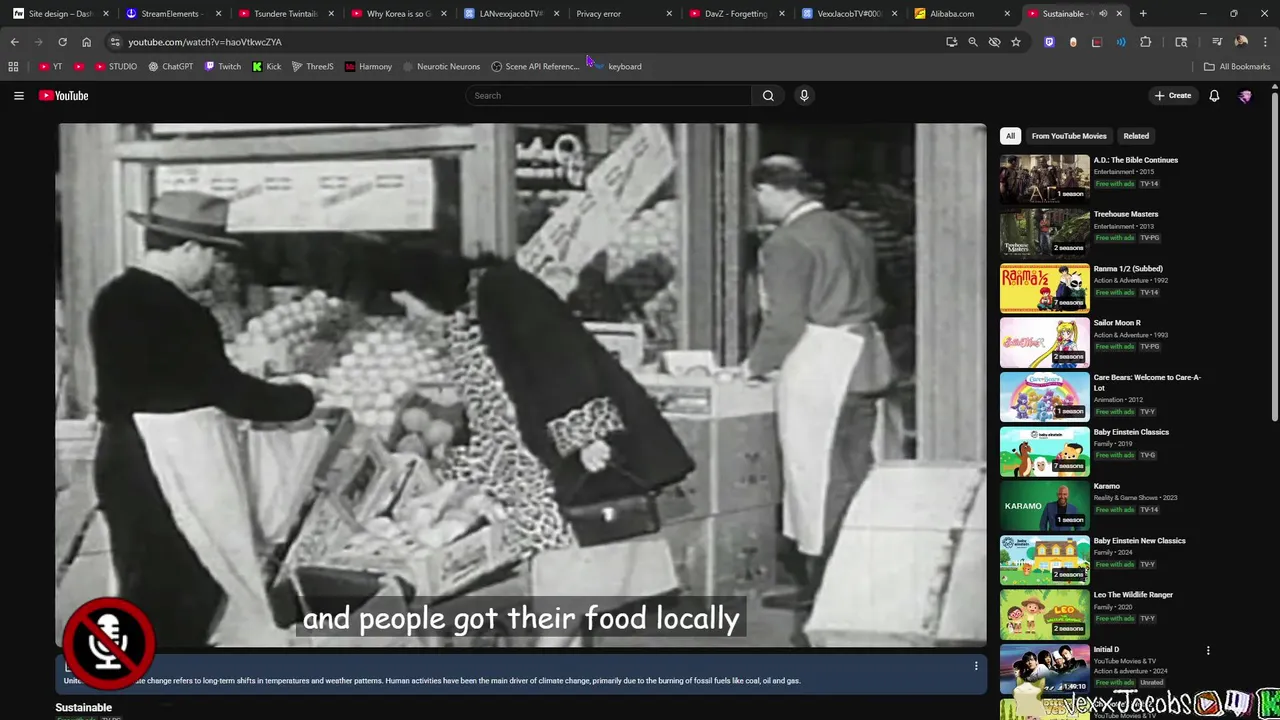The image size is (1280, 720).
Task: Click the Create button
Action: (1173, 95)
